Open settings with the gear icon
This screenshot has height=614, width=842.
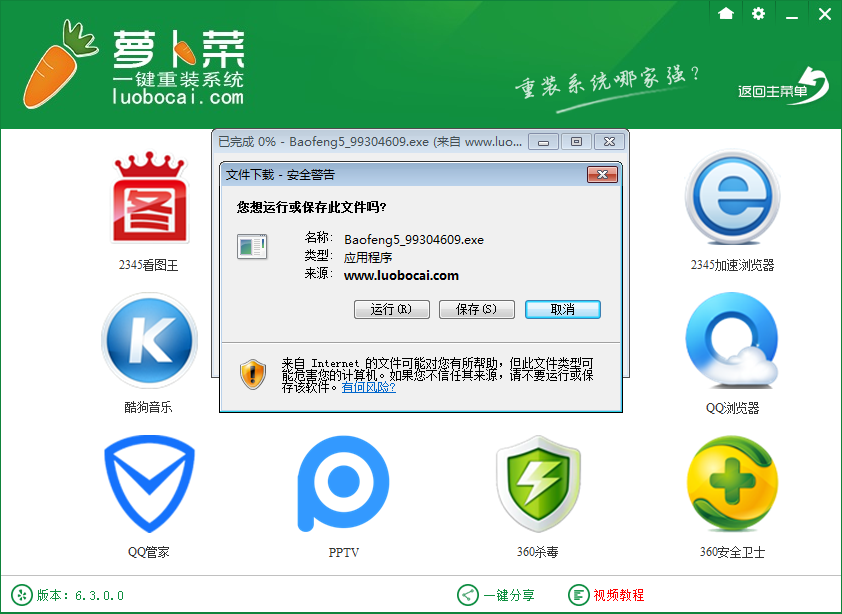[758, 13]
